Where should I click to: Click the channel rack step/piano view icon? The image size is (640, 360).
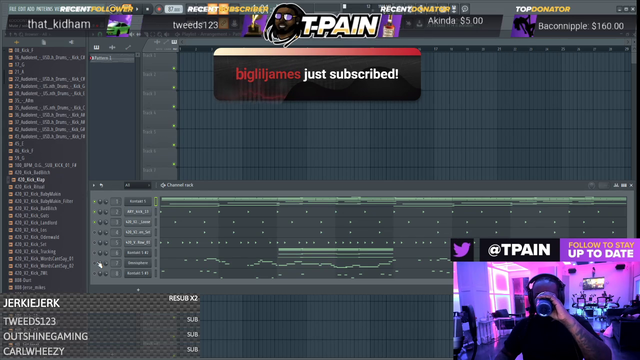[x=624, y=185]
